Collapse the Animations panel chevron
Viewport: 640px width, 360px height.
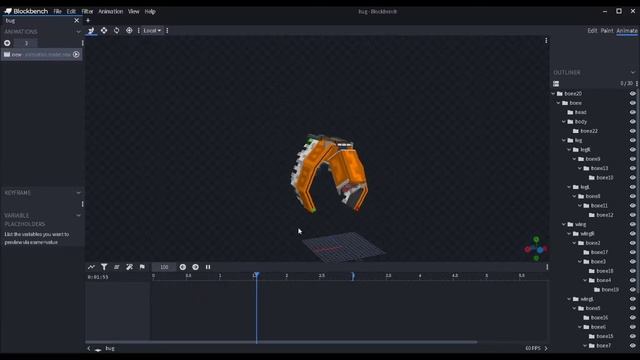78,32
